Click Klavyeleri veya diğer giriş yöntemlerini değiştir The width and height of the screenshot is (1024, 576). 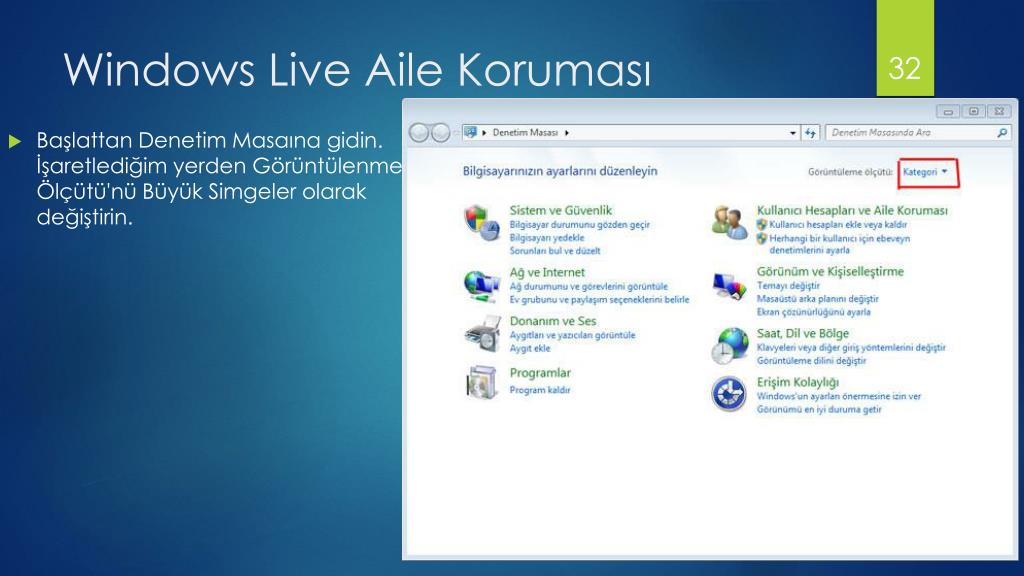pos(851,347)
